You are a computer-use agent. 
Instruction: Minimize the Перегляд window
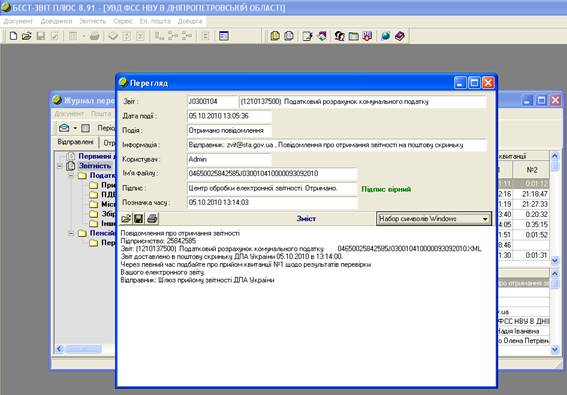pos(460,83)
